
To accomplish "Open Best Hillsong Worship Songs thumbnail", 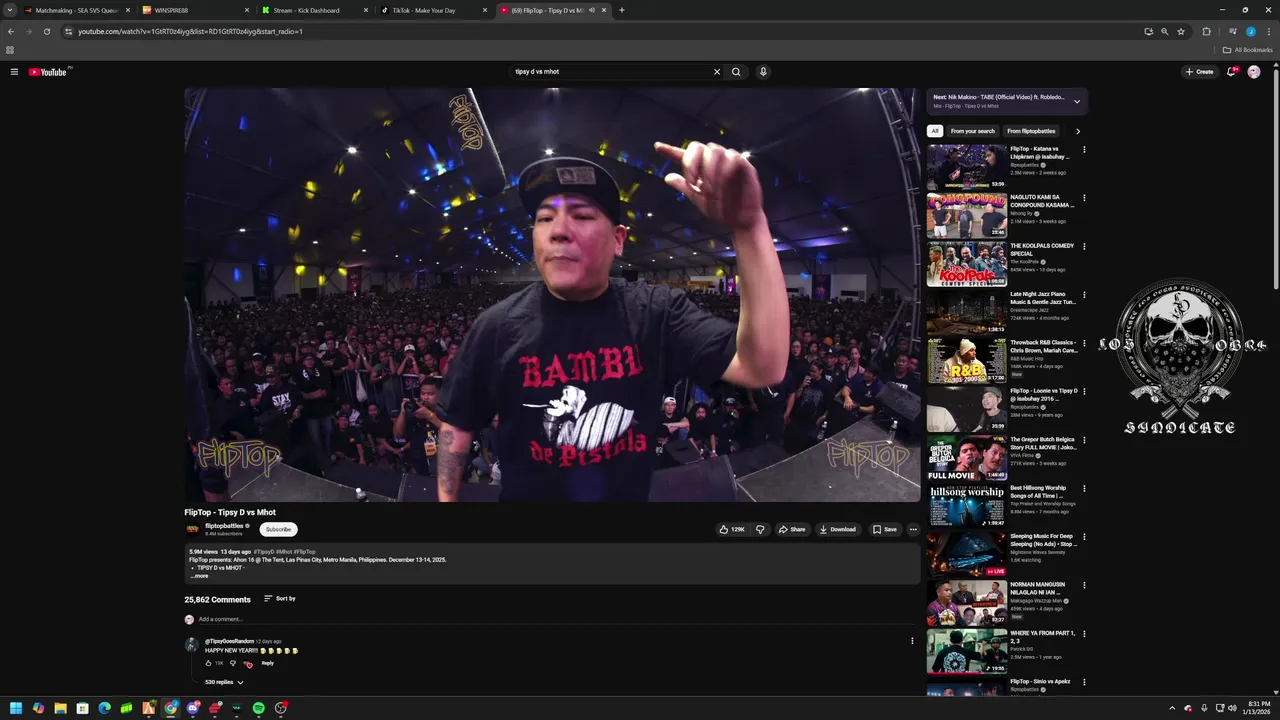I will (x=967, y=506).
